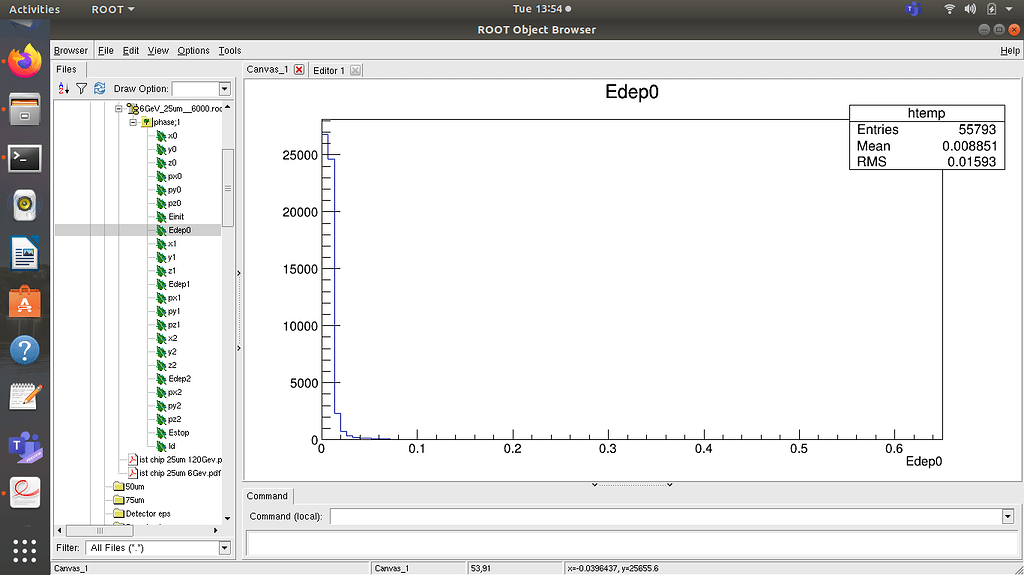This screenshot has width=1024, height=575.
Task: Click the 50um folder icon
Action: 118,487
